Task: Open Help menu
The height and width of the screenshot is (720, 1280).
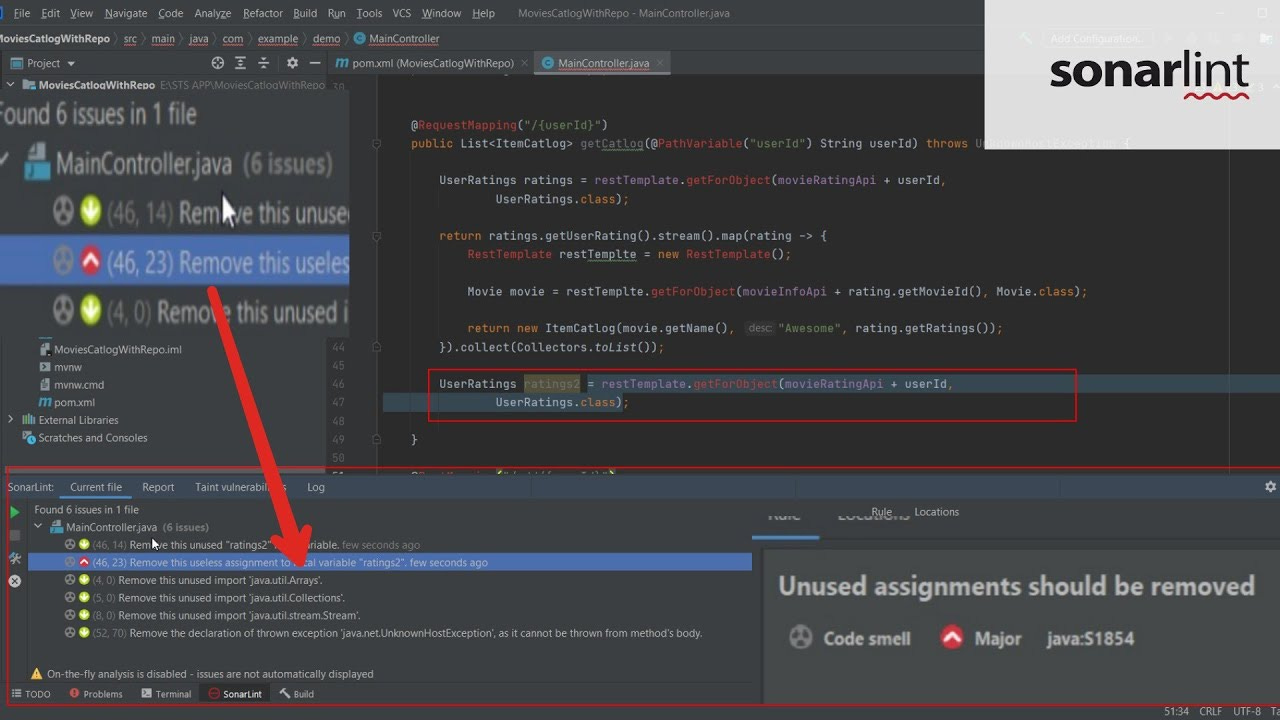Action: (x=483, y=13)
